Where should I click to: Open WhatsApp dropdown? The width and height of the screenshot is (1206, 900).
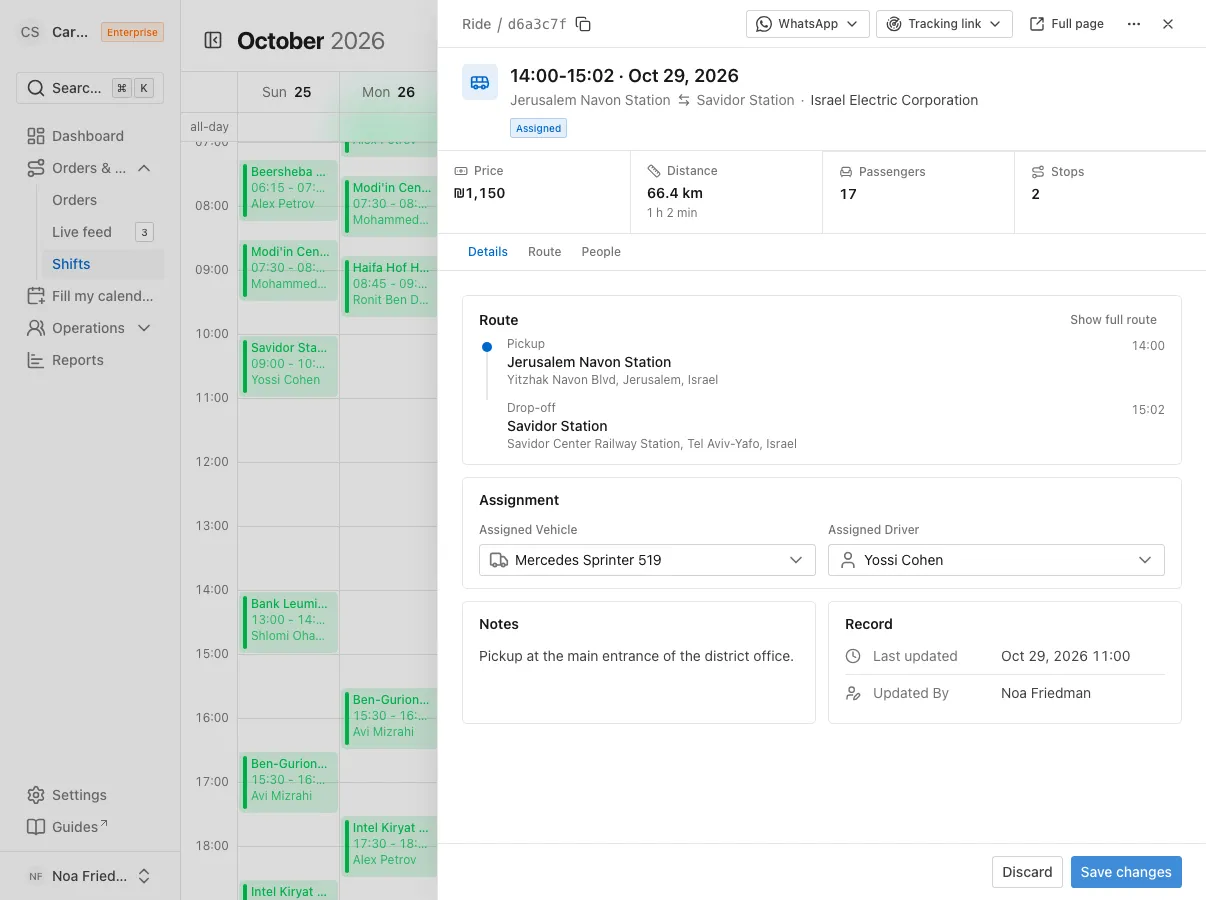[807, 24]
